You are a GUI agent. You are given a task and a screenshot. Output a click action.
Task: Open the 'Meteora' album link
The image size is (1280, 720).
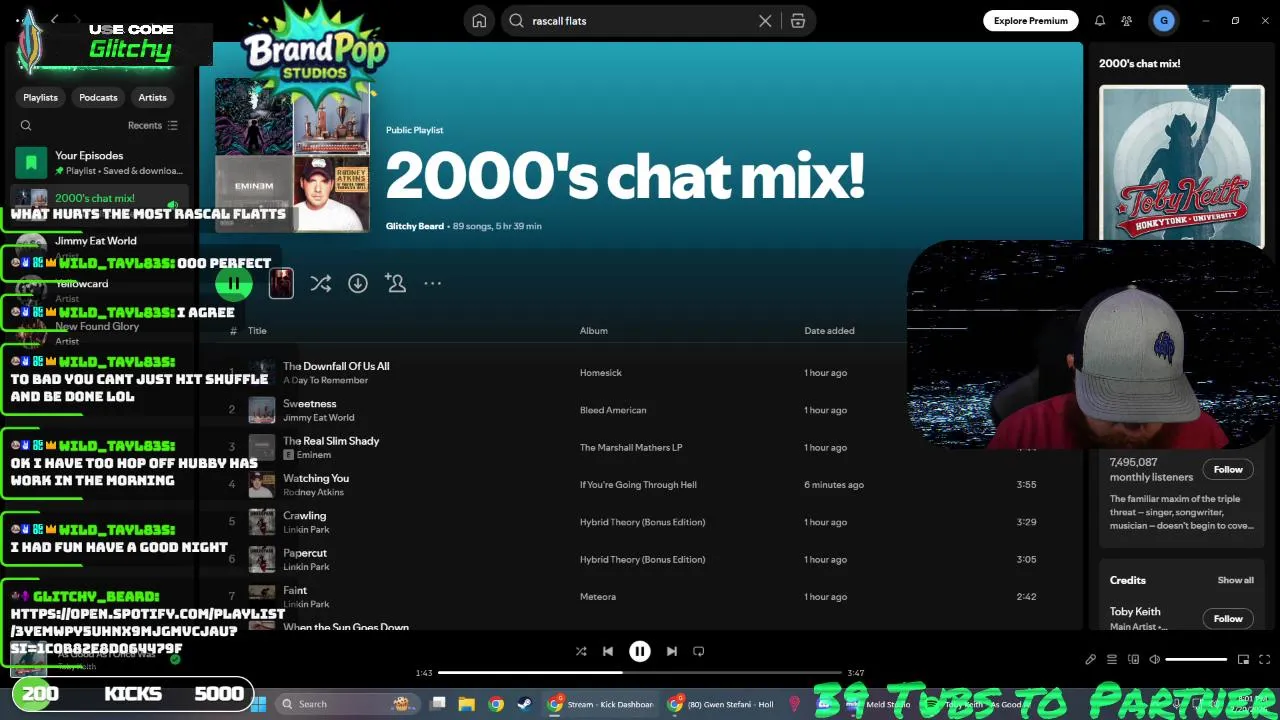tap(598, 597)
